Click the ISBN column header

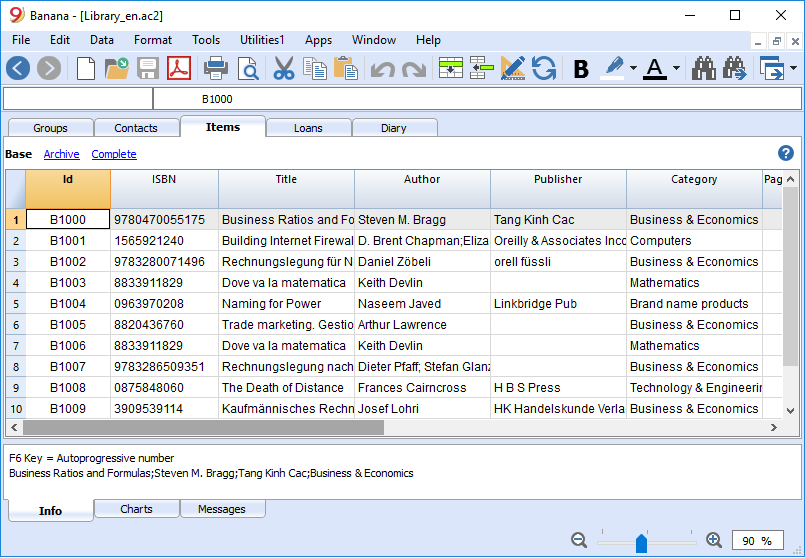point(164,189)
